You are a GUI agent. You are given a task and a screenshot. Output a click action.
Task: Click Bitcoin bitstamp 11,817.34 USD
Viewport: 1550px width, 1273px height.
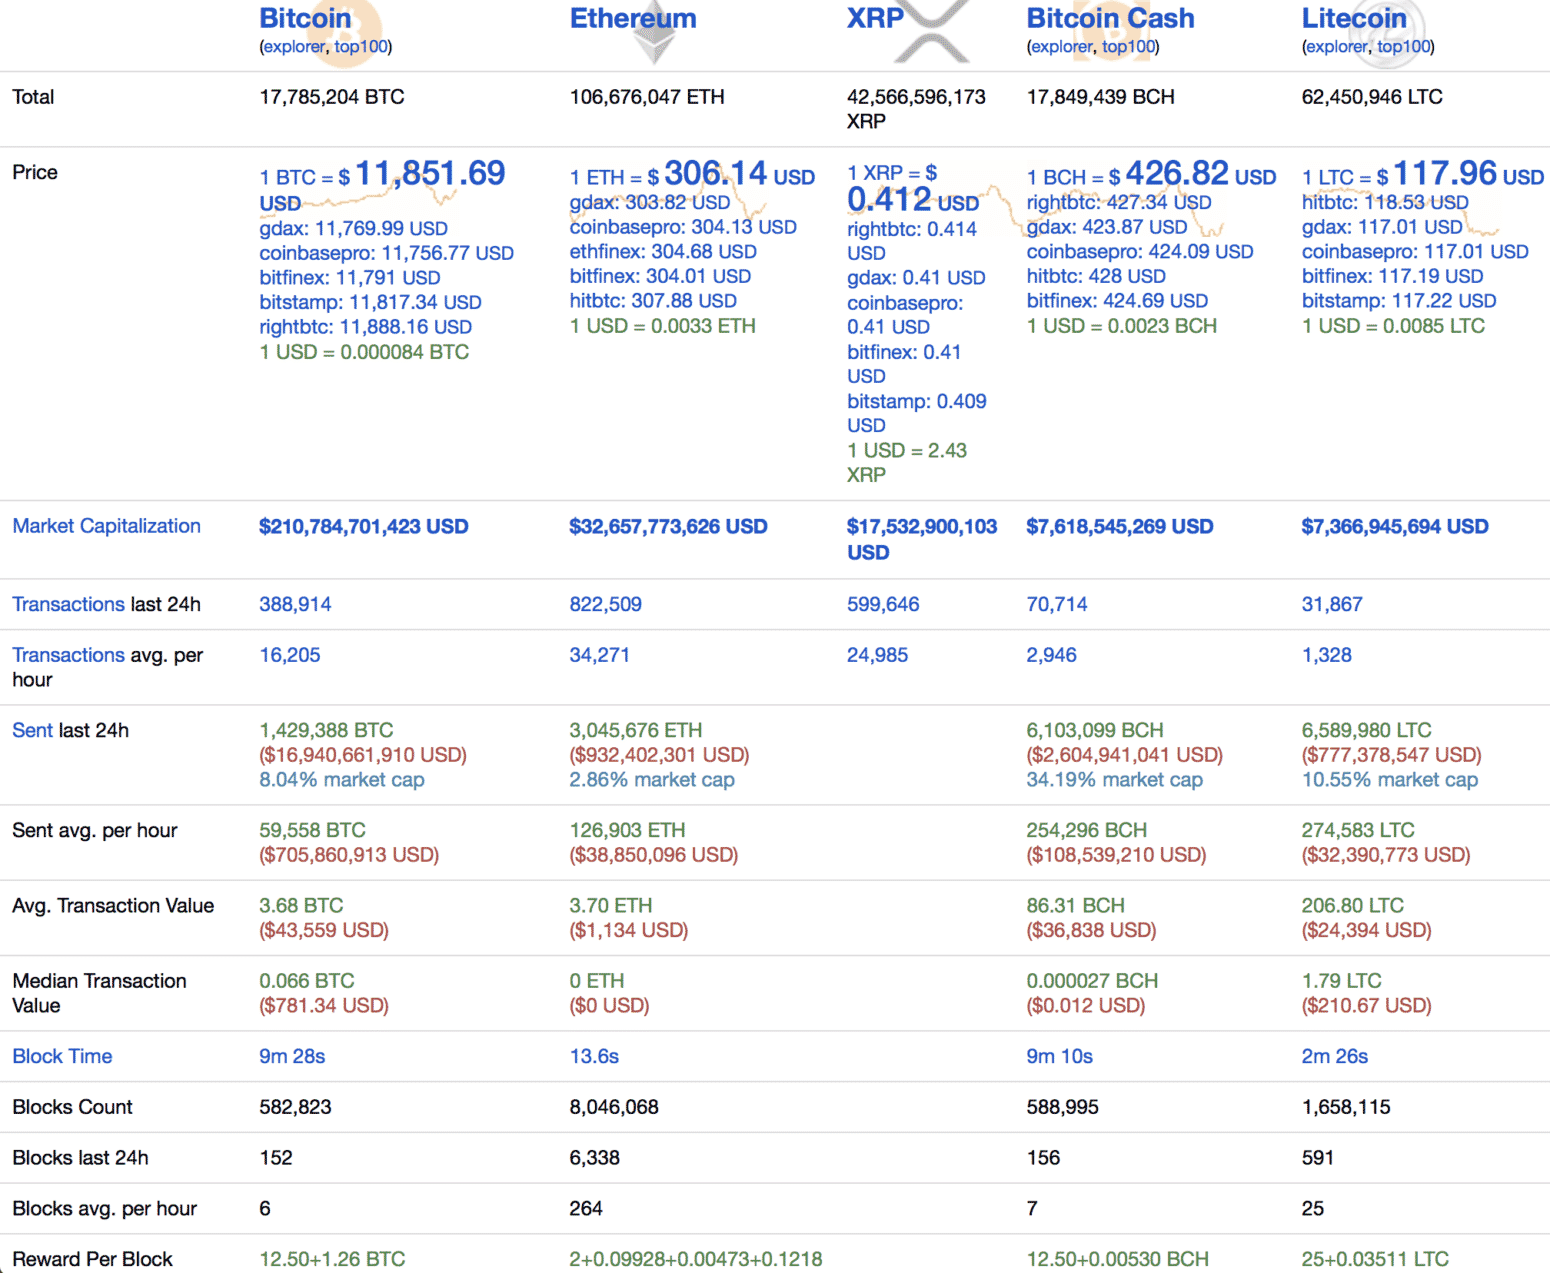tap(370, 302)
